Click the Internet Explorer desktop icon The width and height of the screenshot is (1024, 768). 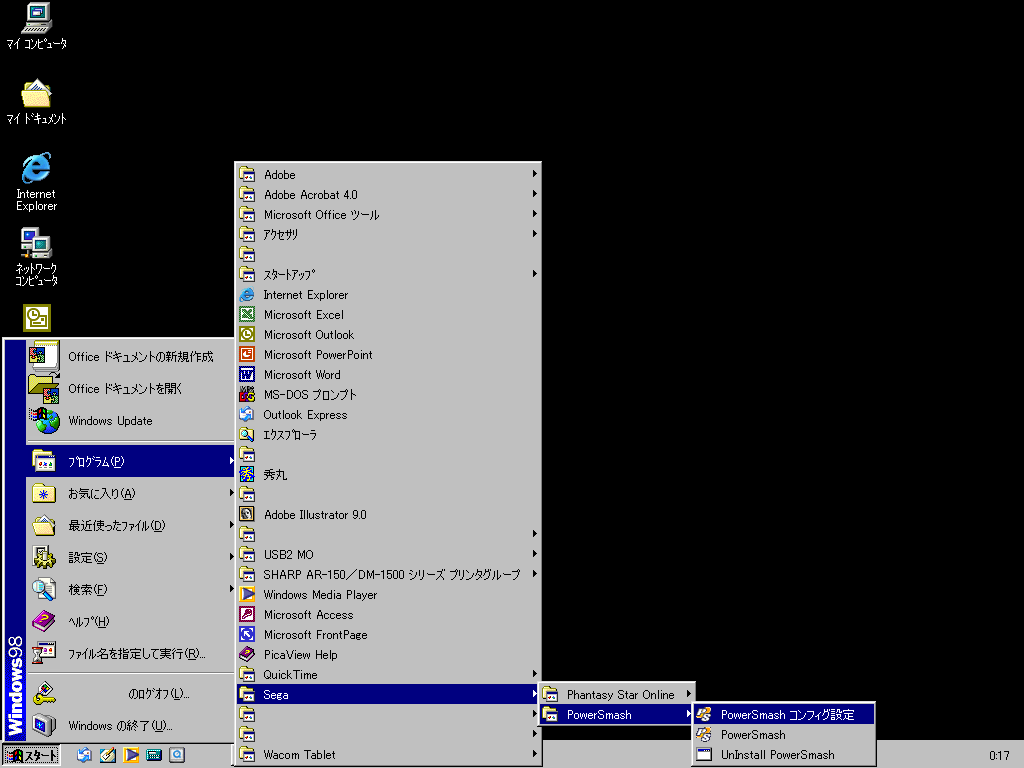click(37, 182)
